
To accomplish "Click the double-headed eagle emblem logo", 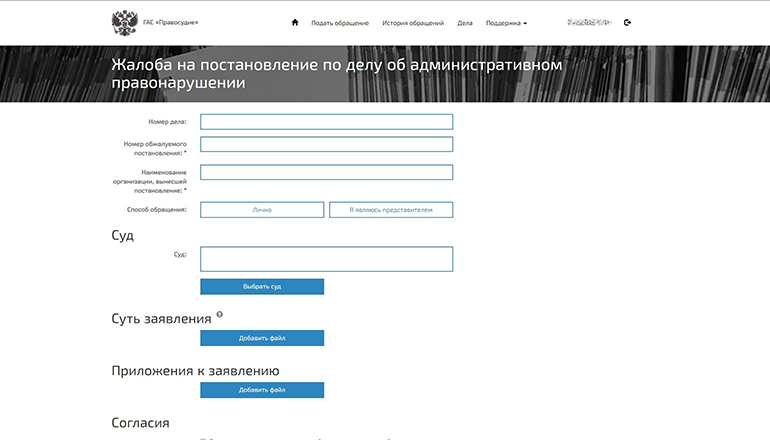I will (125, 21).
